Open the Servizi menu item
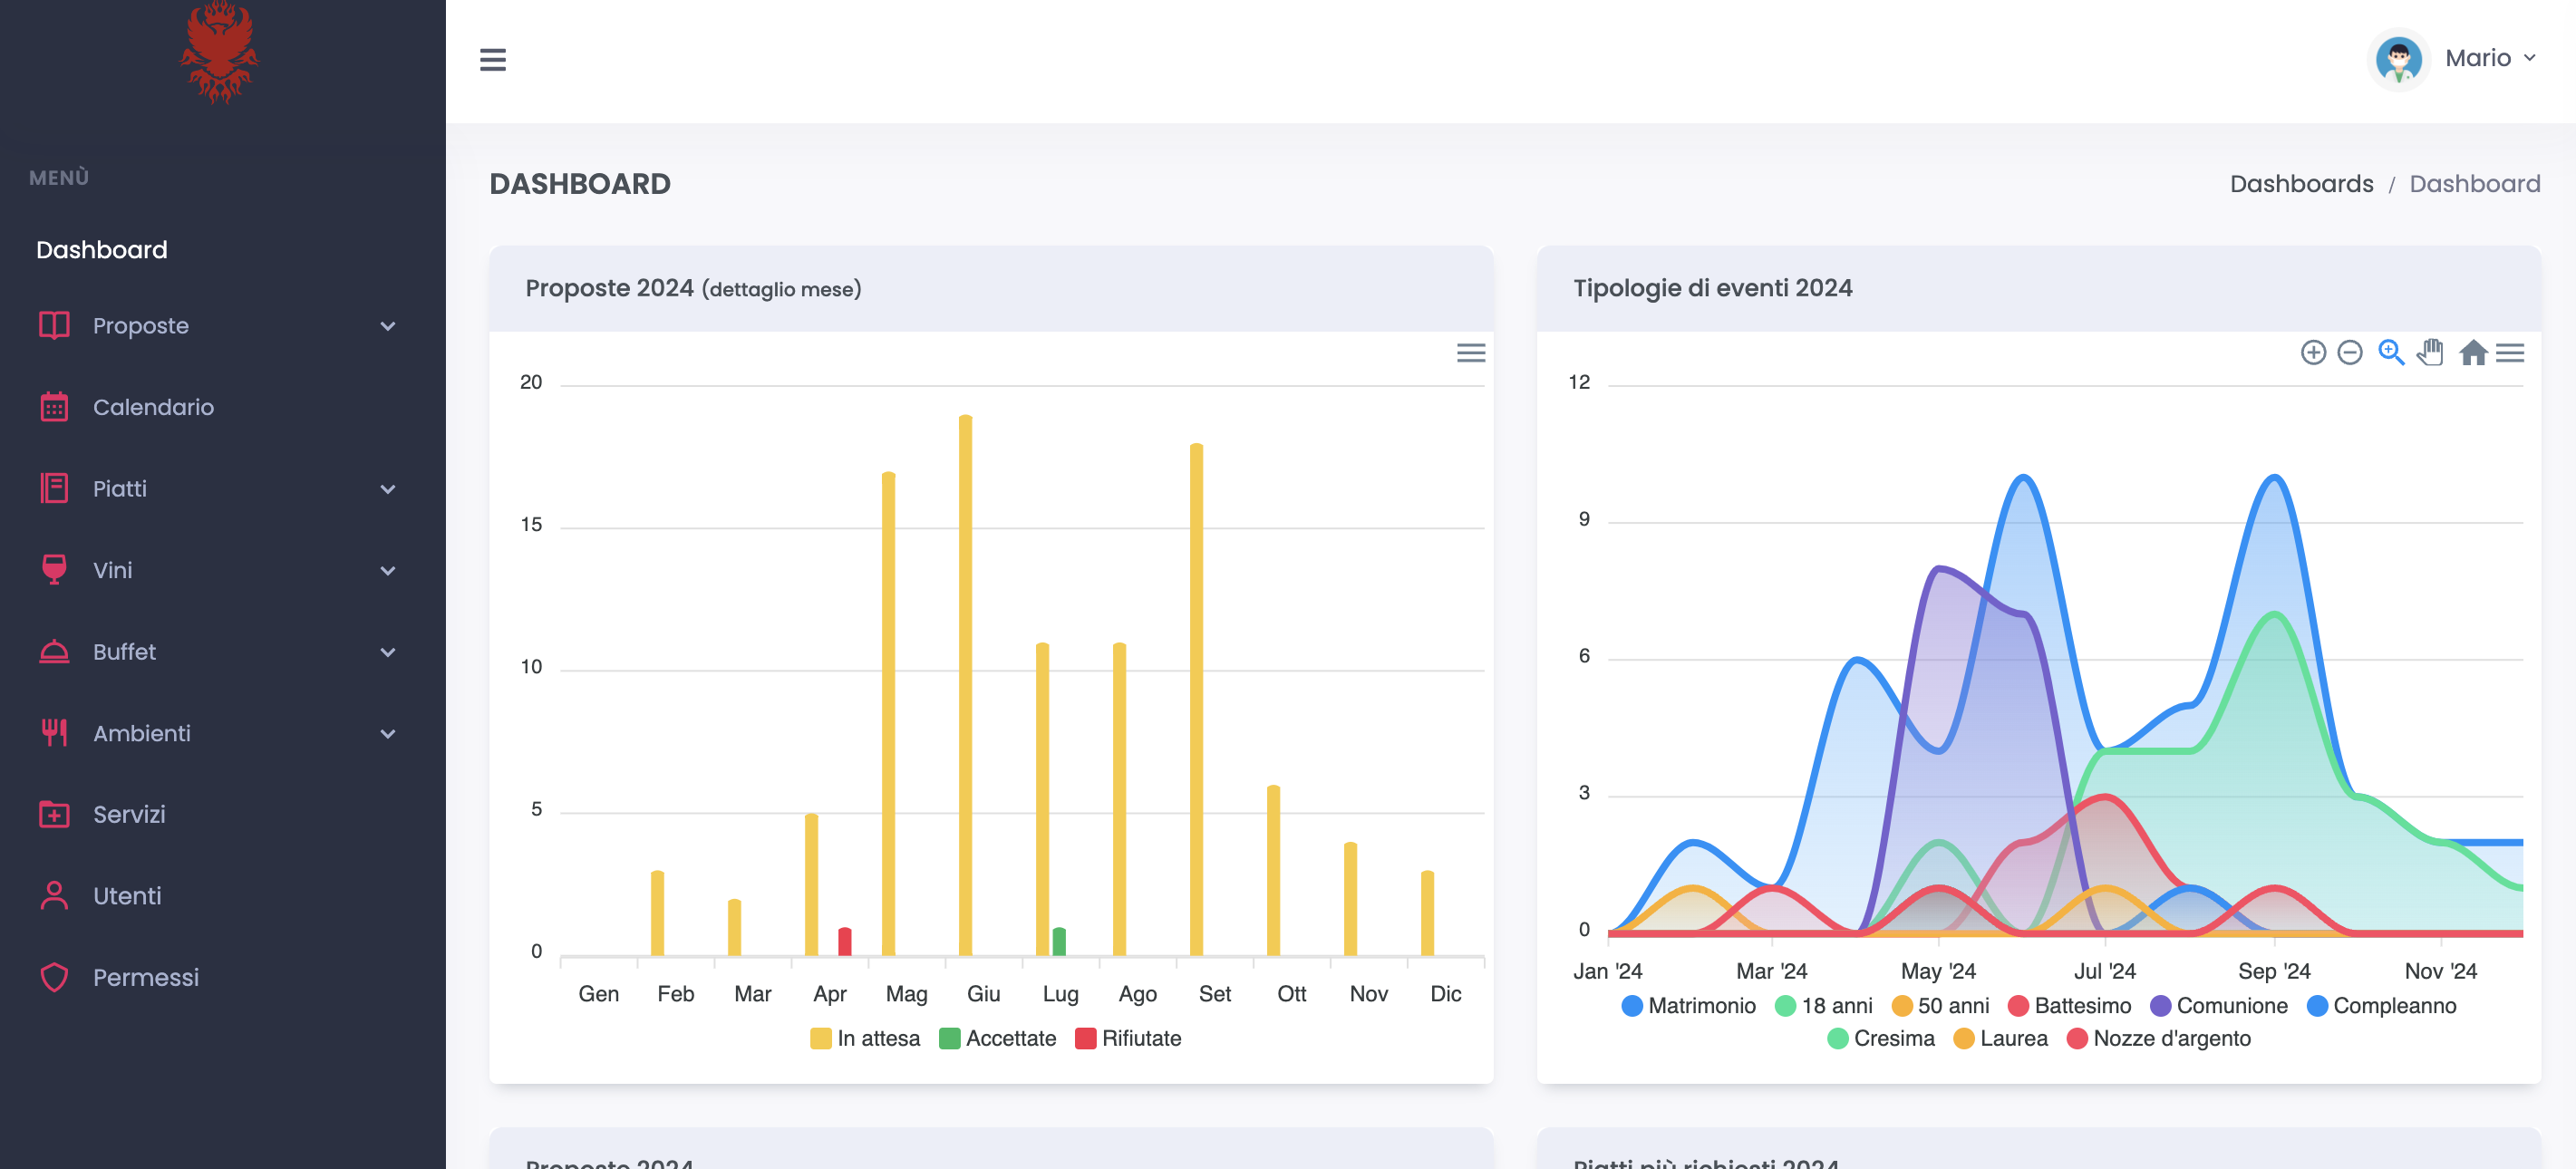 point(129,814)
